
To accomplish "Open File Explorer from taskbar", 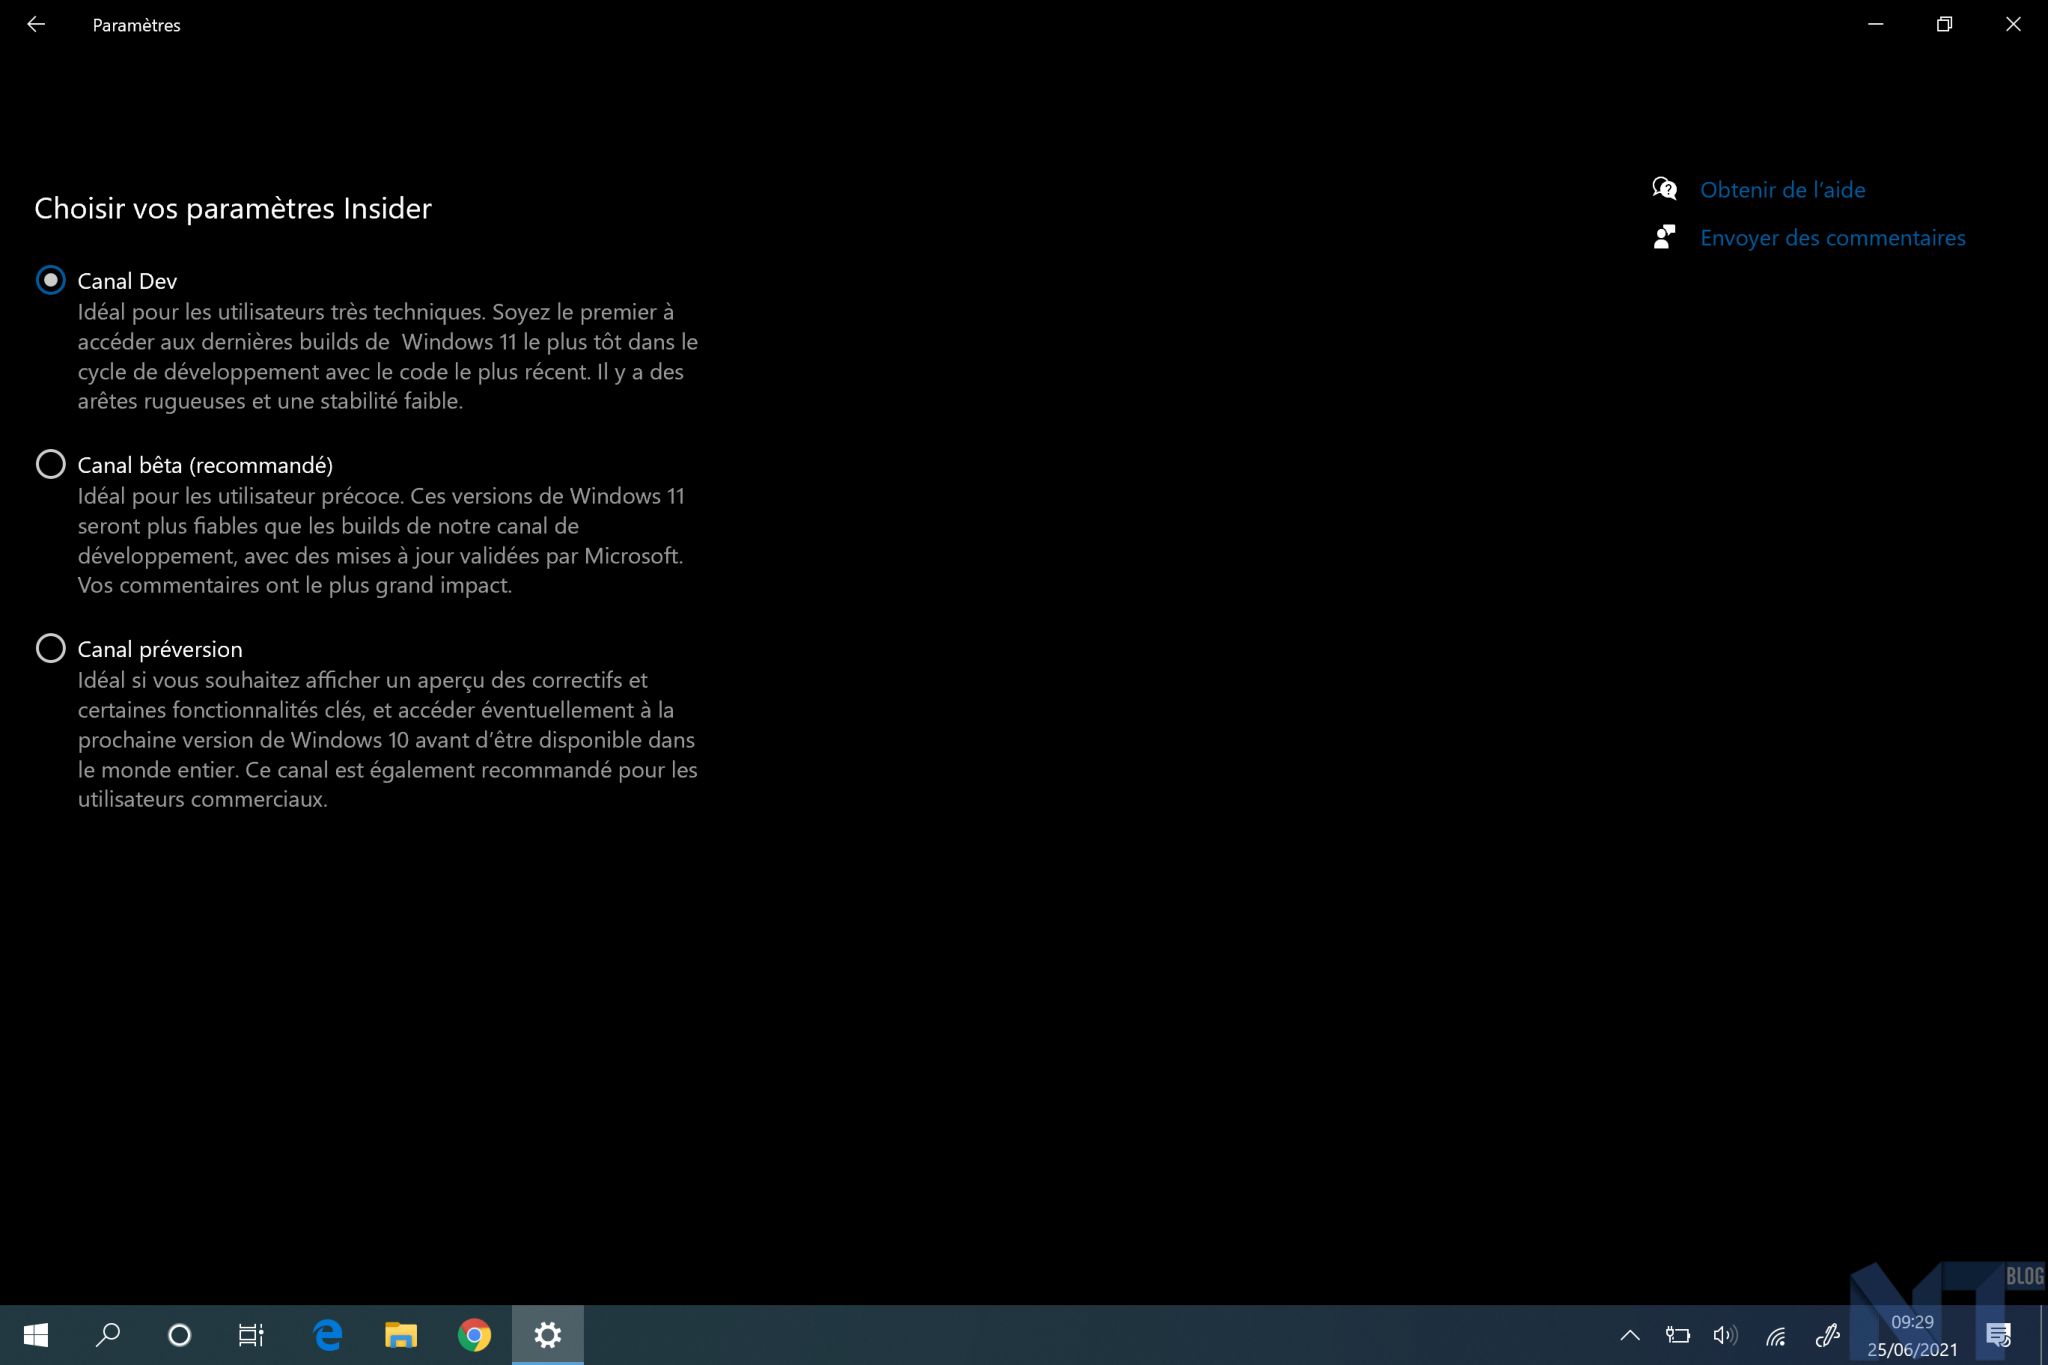I will pos(401,1334).
